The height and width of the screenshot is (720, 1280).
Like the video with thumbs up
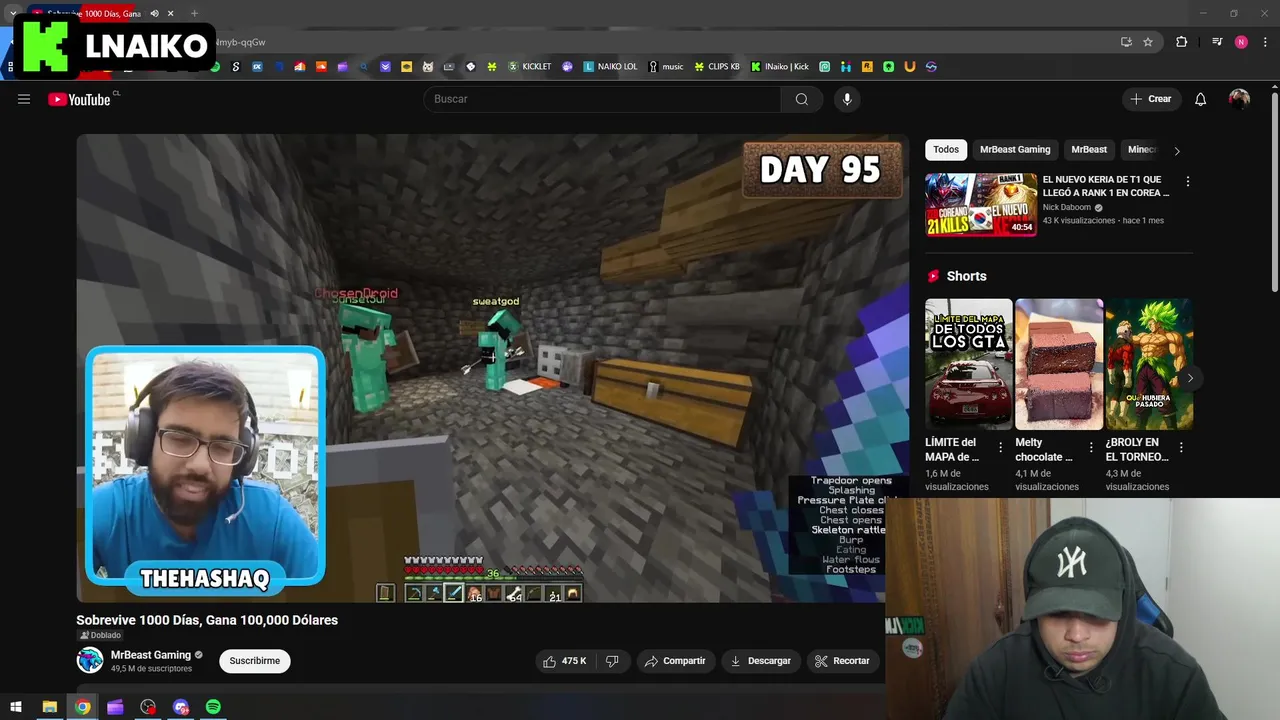[565, 661]
